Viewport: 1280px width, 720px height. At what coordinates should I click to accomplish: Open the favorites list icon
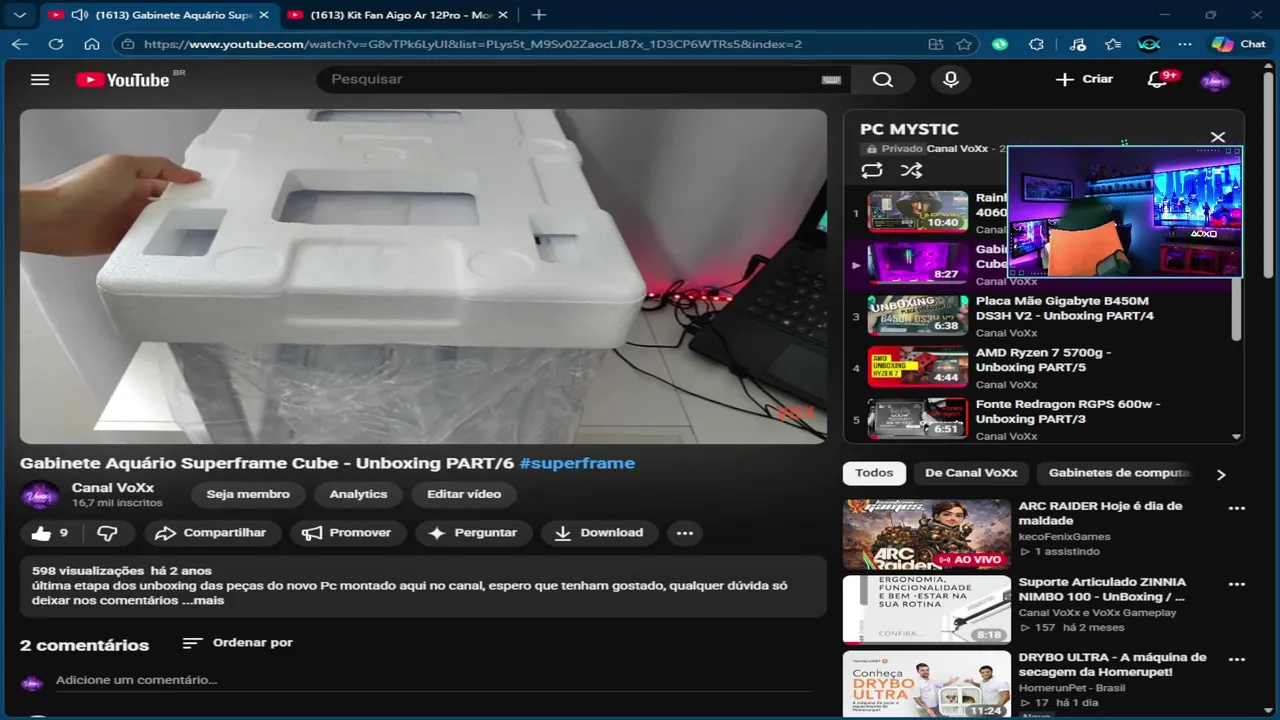(1113, 44)
